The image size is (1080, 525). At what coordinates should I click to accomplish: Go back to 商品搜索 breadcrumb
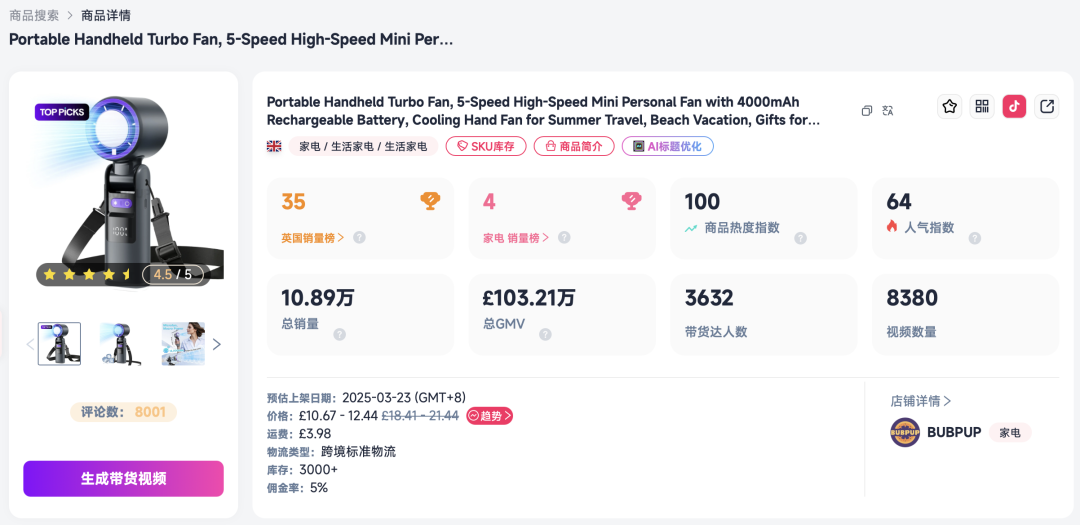34,15
